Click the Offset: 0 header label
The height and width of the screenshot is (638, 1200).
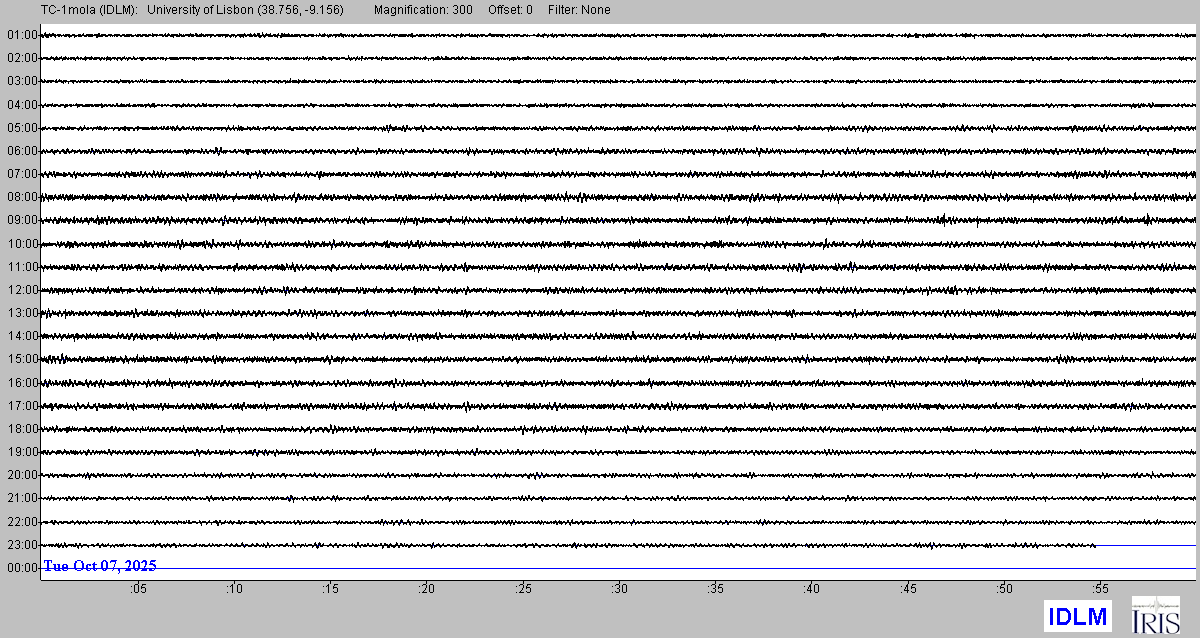click(510, 10)
